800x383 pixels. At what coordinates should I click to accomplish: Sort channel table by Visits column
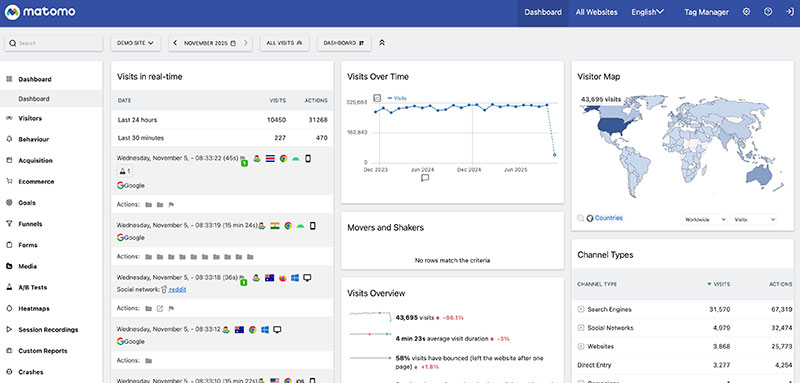[x=719, y=284]
